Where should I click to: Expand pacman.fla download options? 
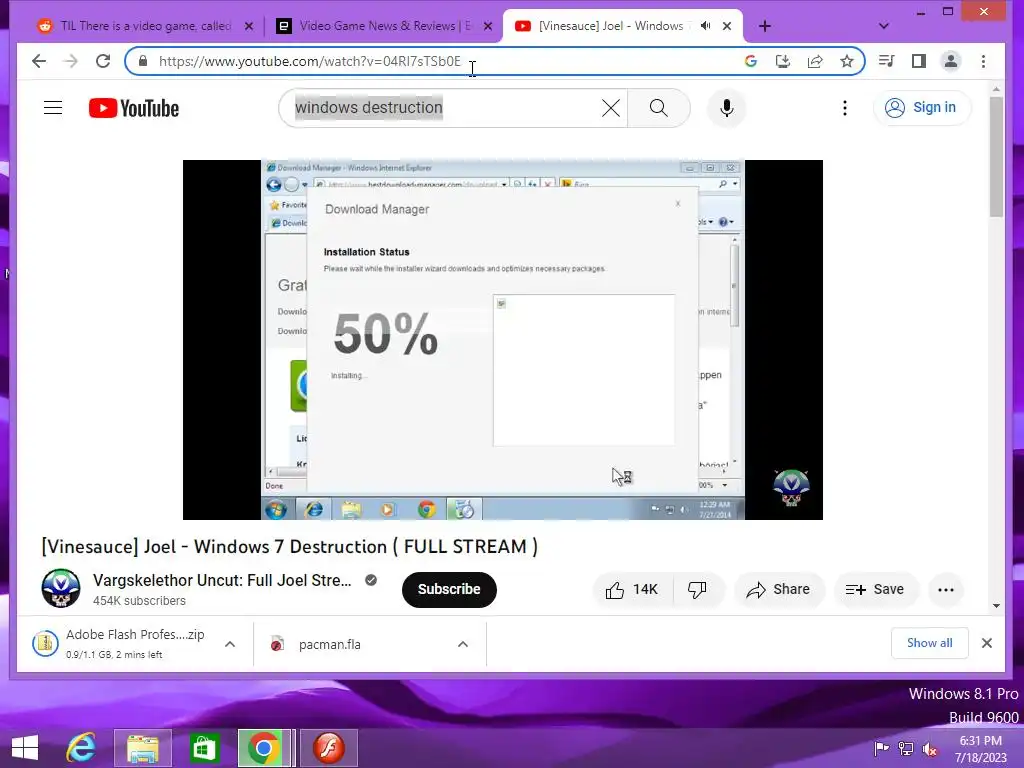coord(463,644)
